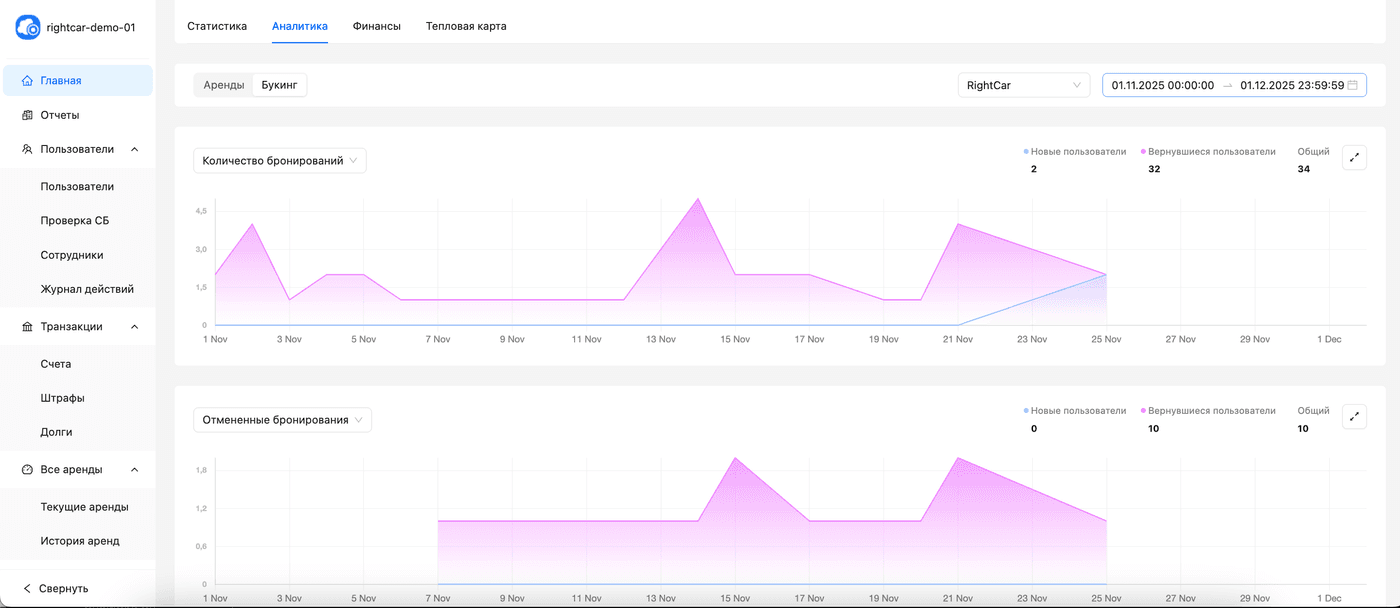Click the gauge icon beside Все аренды
The image size is (1400, 608).
(x=27, y=470)
